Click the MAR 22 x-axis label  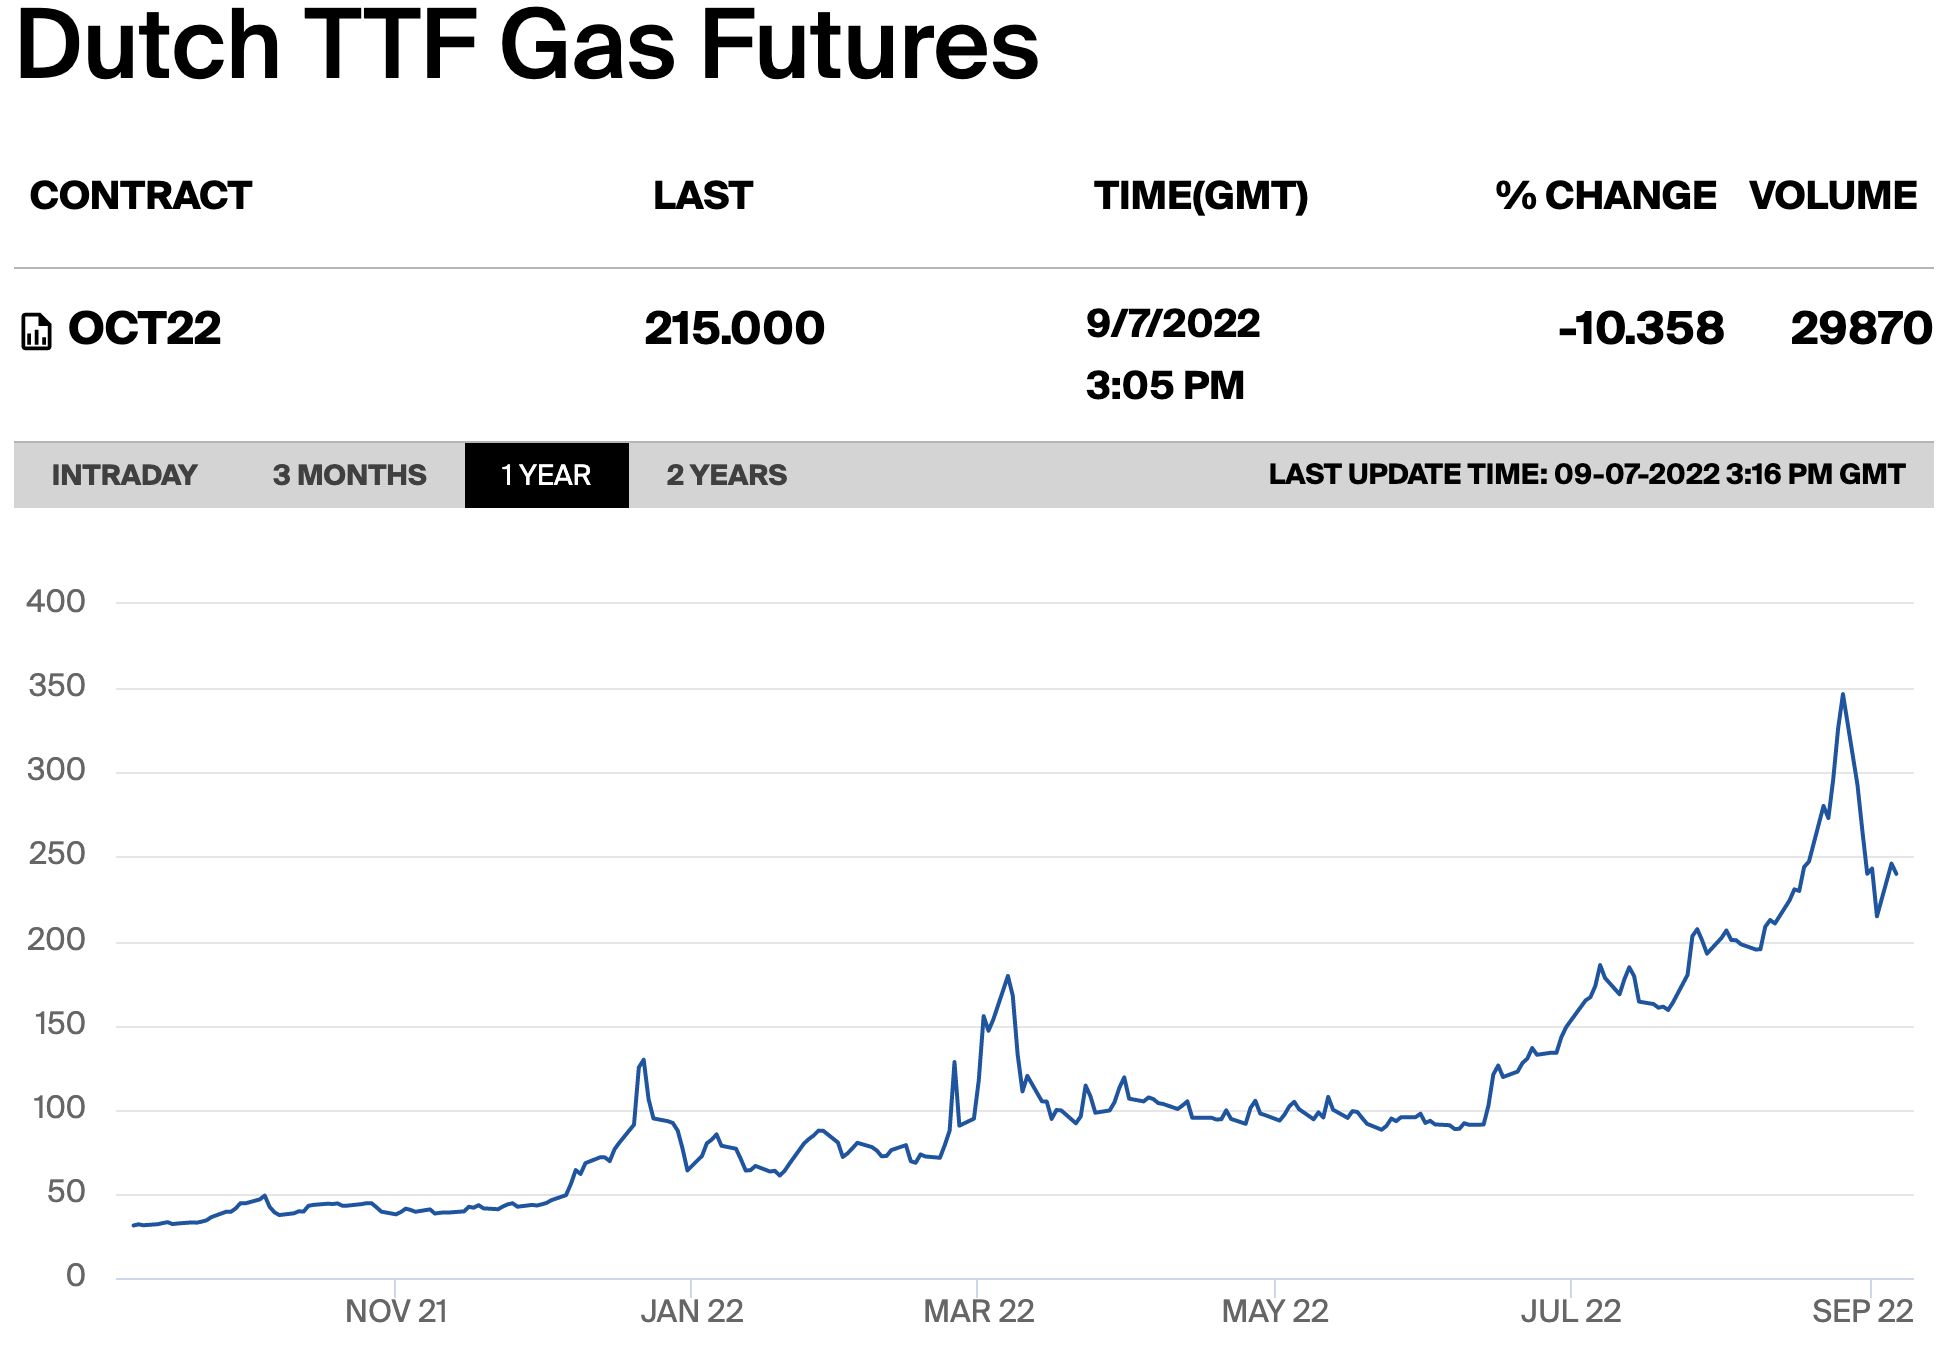click(x=978, y=1311)
